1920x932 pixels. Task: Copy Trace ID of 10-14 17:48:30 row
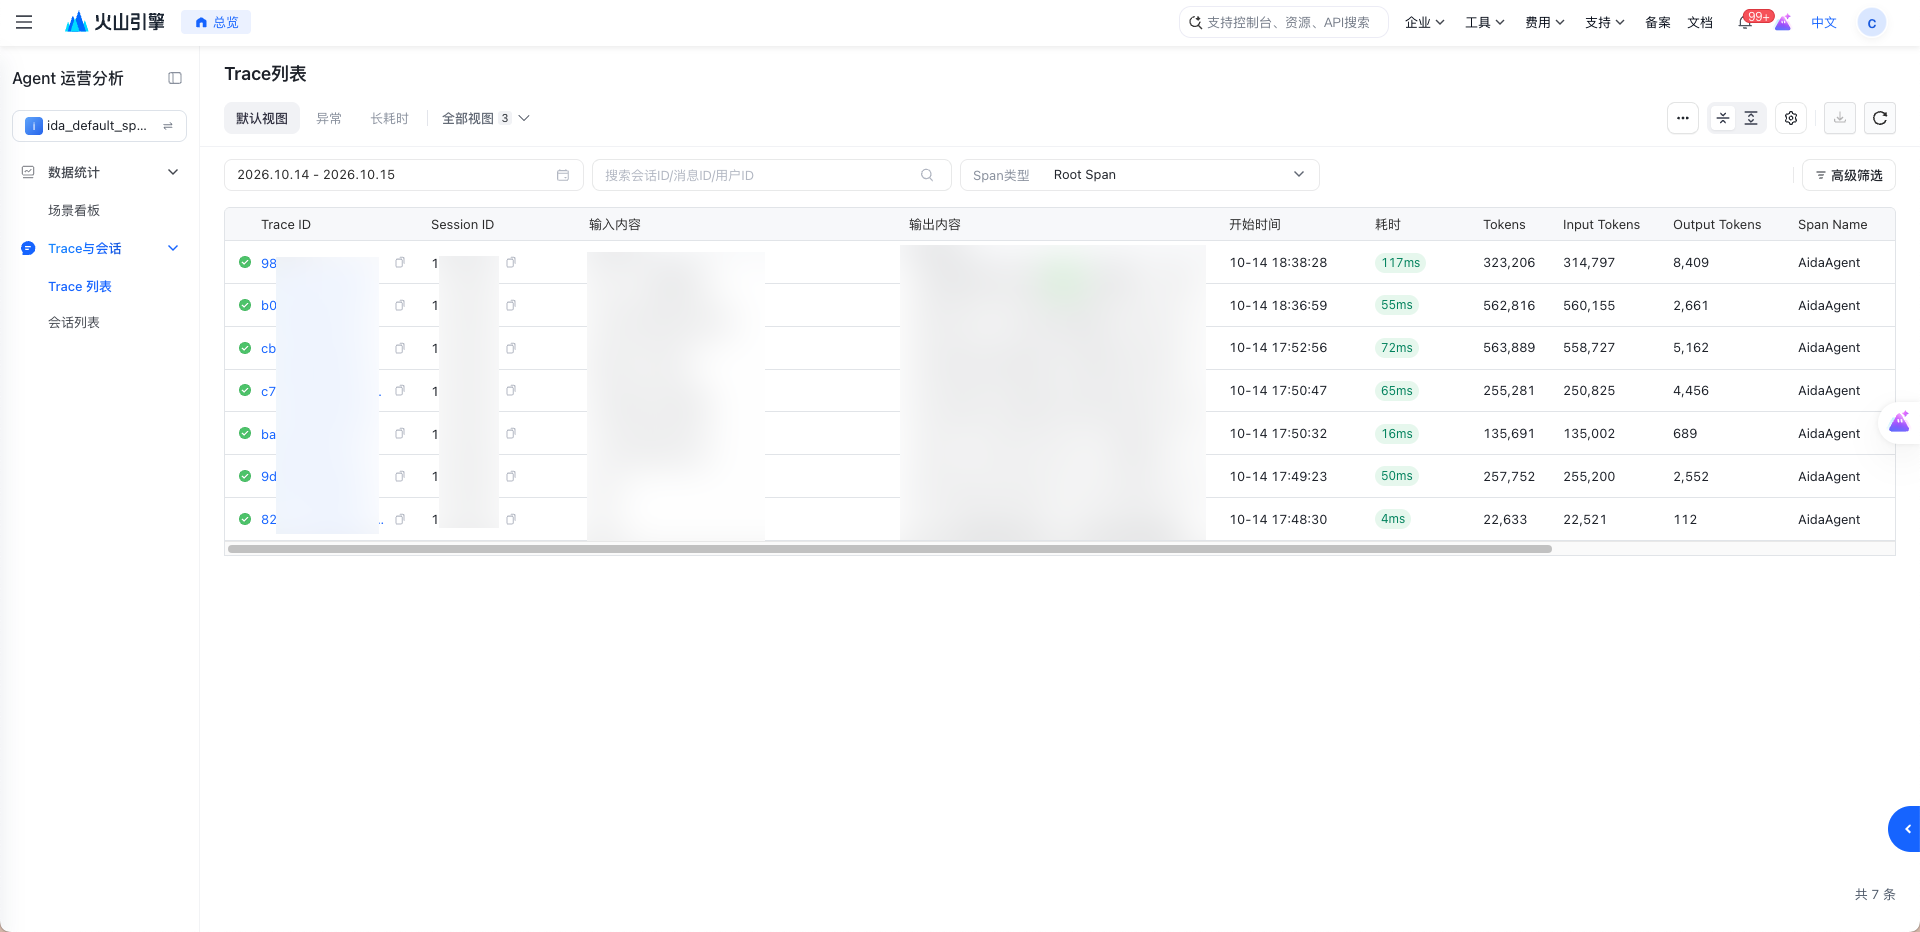coord(400,519)
